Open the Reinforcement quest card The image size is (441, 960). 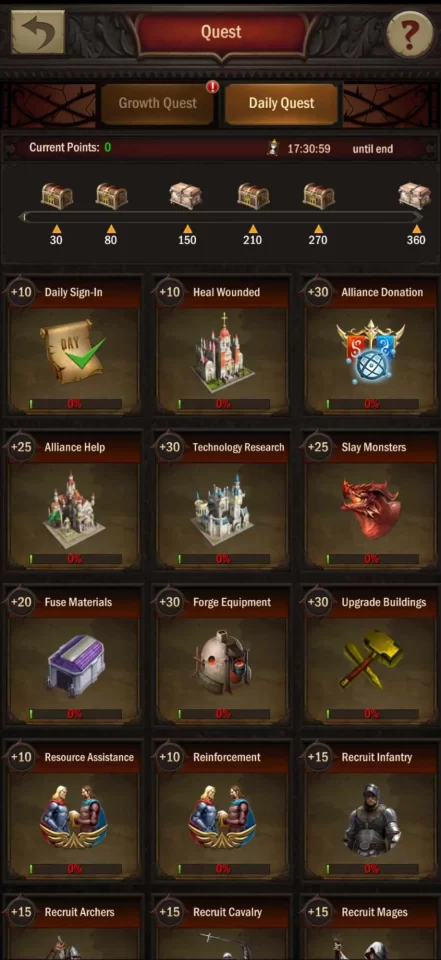[222, 811]
